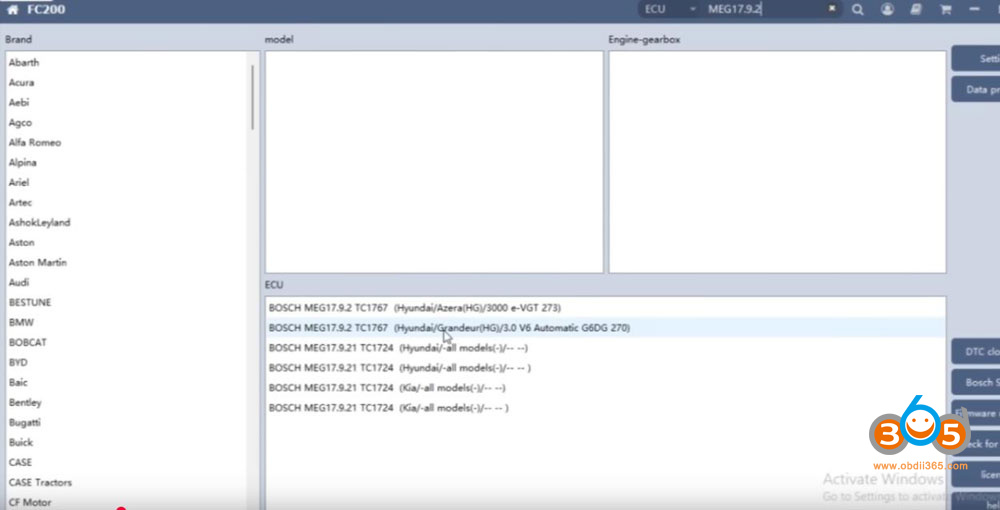Open the shopping cart icon
This screenshot has width=1000, height=510.
(945, 10)
